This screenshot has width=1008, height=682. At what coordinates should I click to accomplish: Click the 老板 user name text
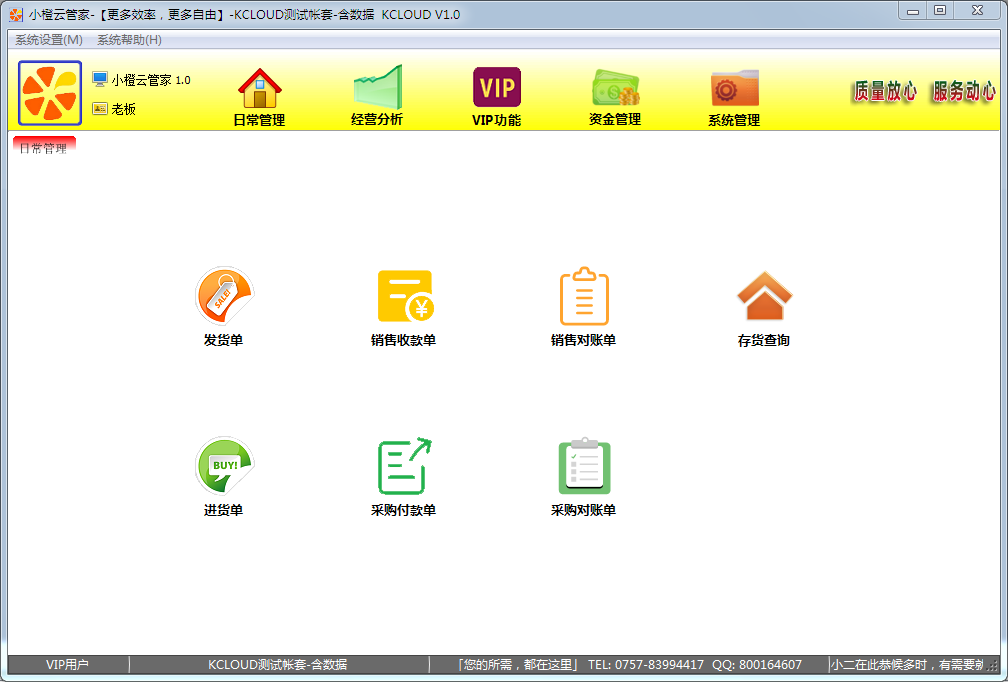(x=123, y=109)
